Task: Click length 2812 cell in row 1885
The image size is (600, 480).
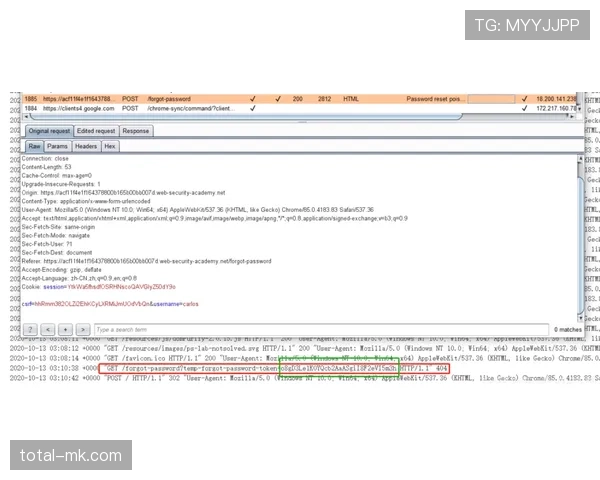Action: [324, 99]
